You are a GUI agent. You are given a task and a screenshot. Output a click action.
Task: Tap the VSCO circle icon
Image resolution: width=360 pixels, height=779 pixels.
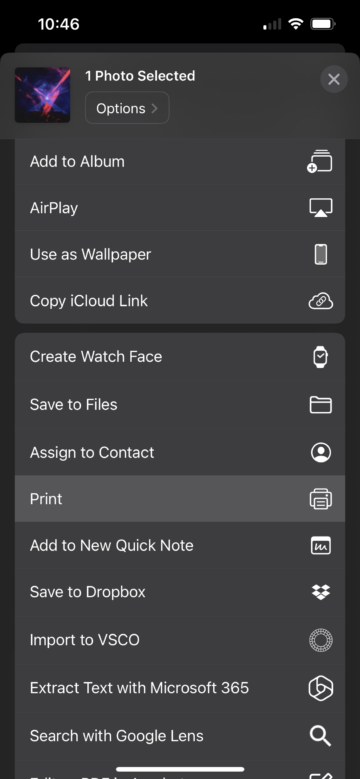pyautogui.click(x=321, y=640)
